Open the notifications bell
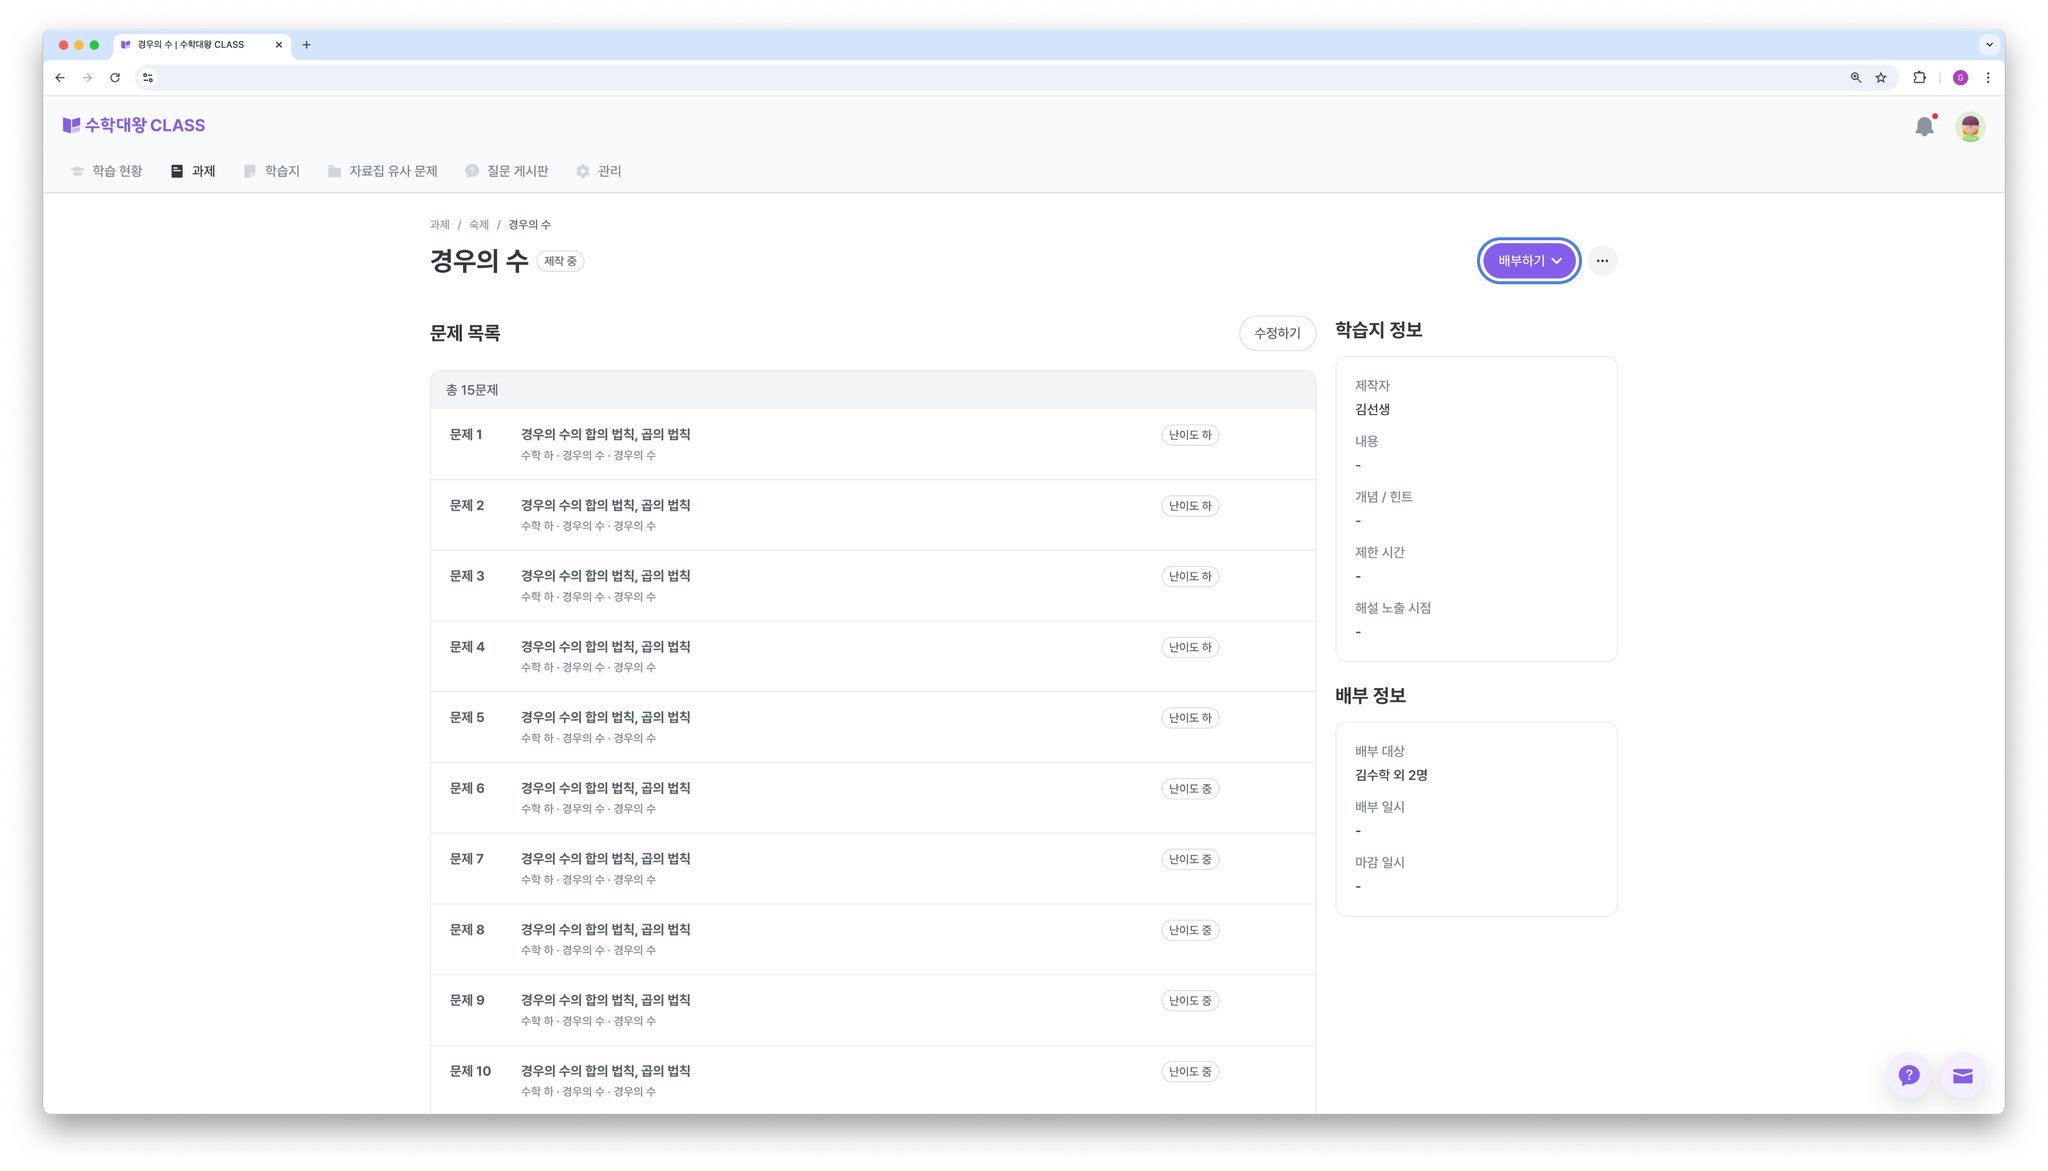 1924,127
